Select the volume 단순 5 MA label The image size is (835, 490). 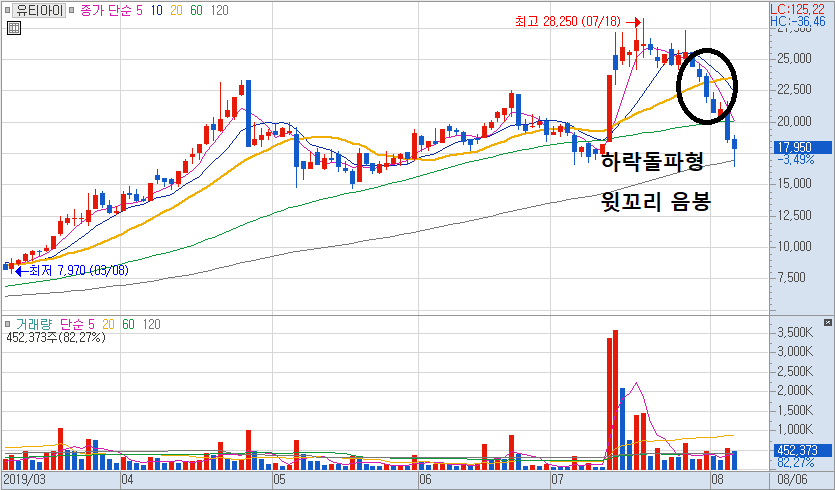[77, 324]
